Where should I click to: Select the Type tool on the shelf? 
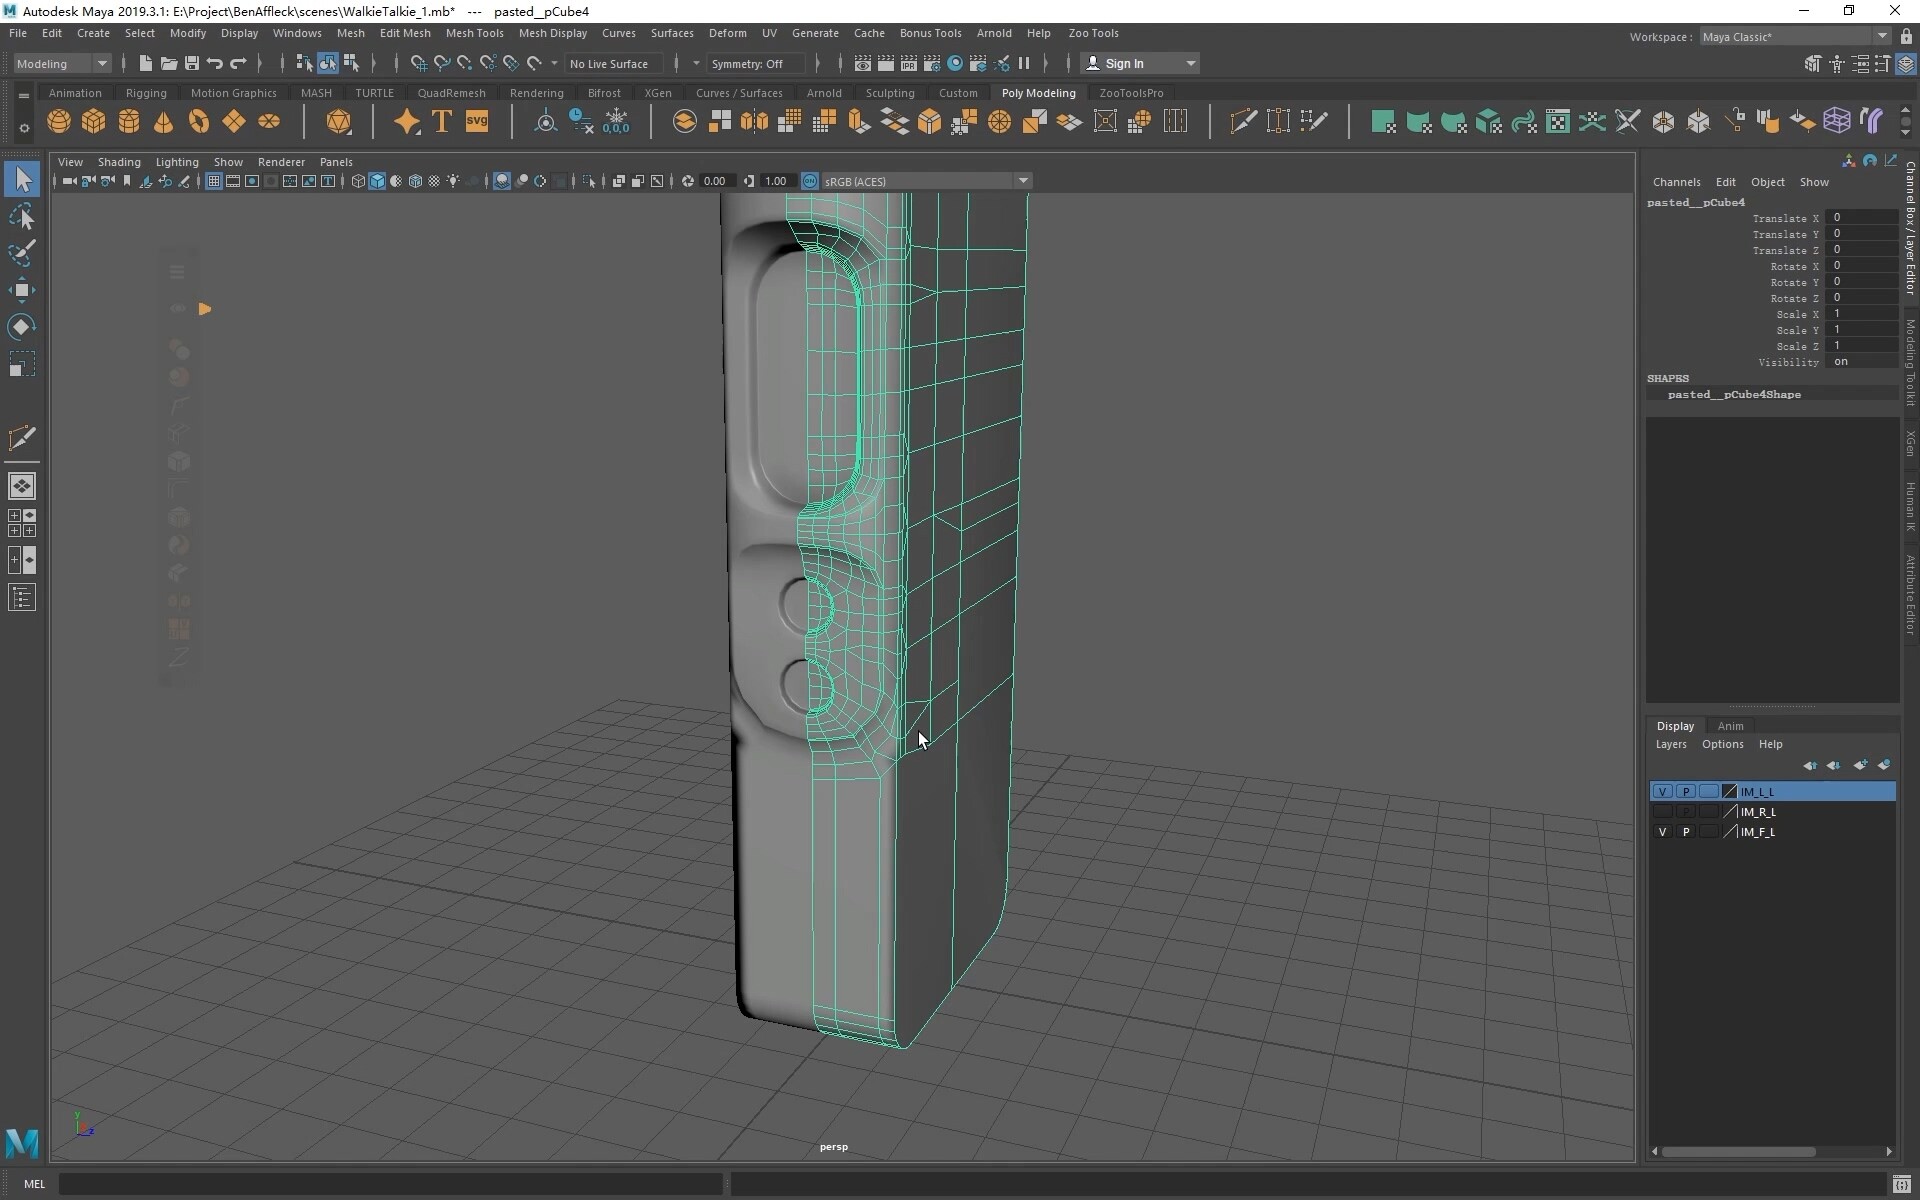coord(441,121)
